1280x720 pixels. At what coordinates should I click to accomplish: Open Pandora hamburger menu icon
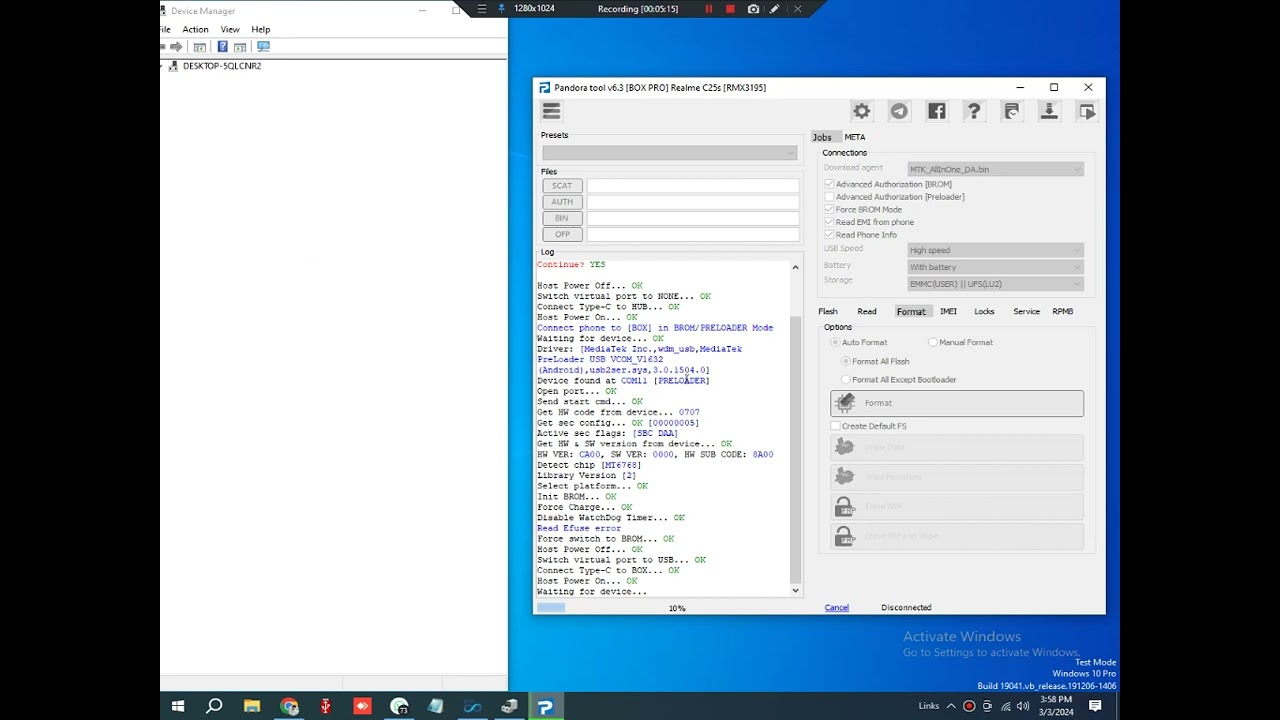click(x=551, y=111)
